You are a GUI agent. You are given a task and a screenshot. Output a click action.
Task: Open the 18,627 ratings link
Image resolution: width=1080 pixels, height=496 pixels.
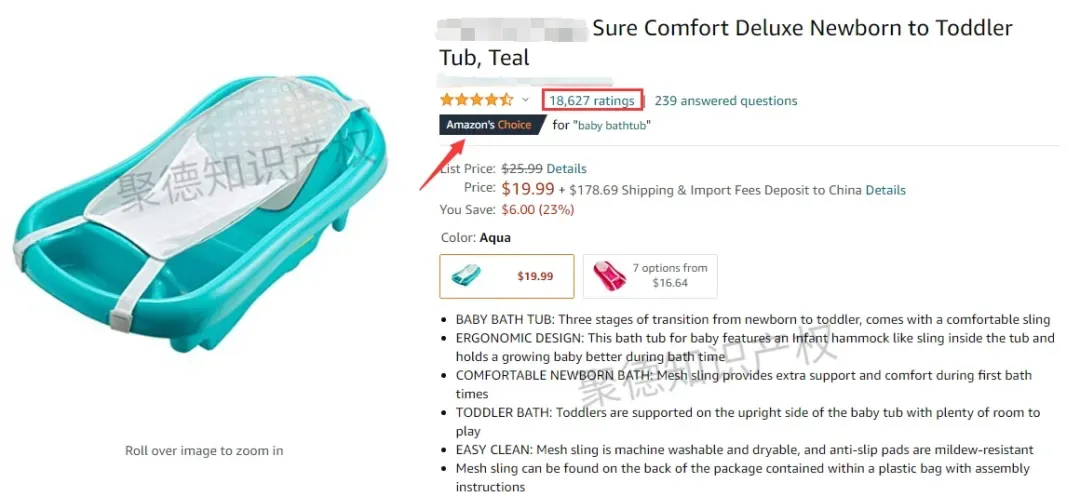coord(592,100)
